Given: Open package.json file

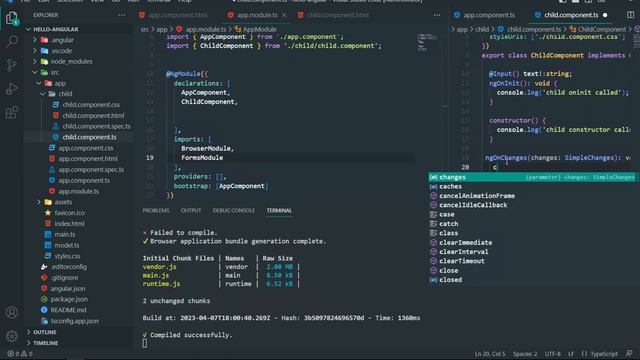Looking at the screenshot, I should click(69, 299).
